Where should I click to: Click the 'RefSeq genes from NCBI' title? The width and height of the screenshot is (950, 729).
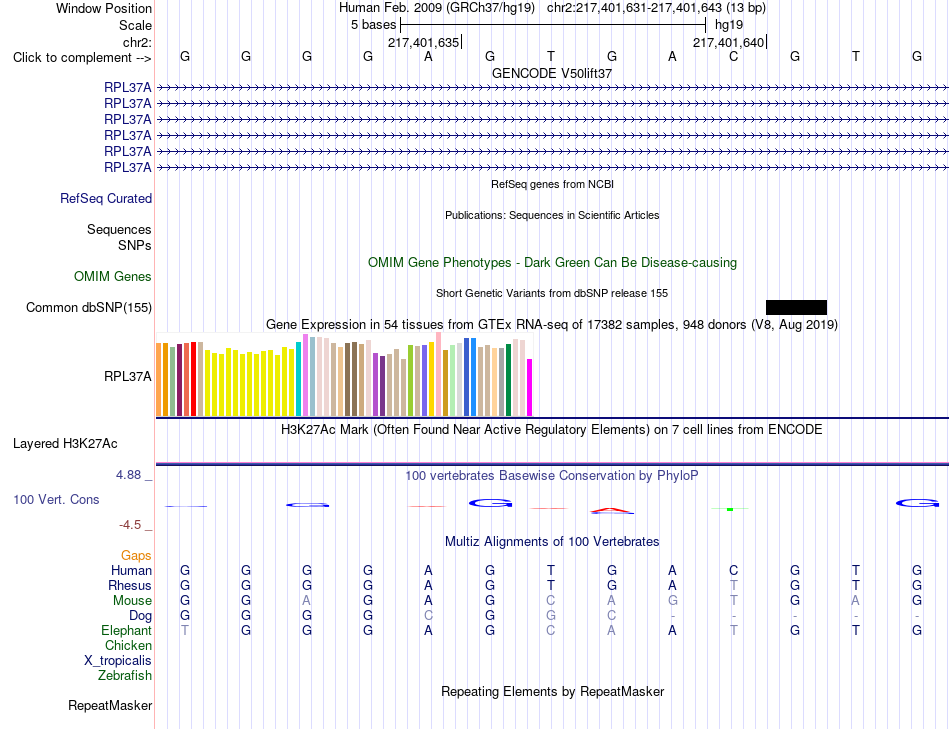coord(553,184)
